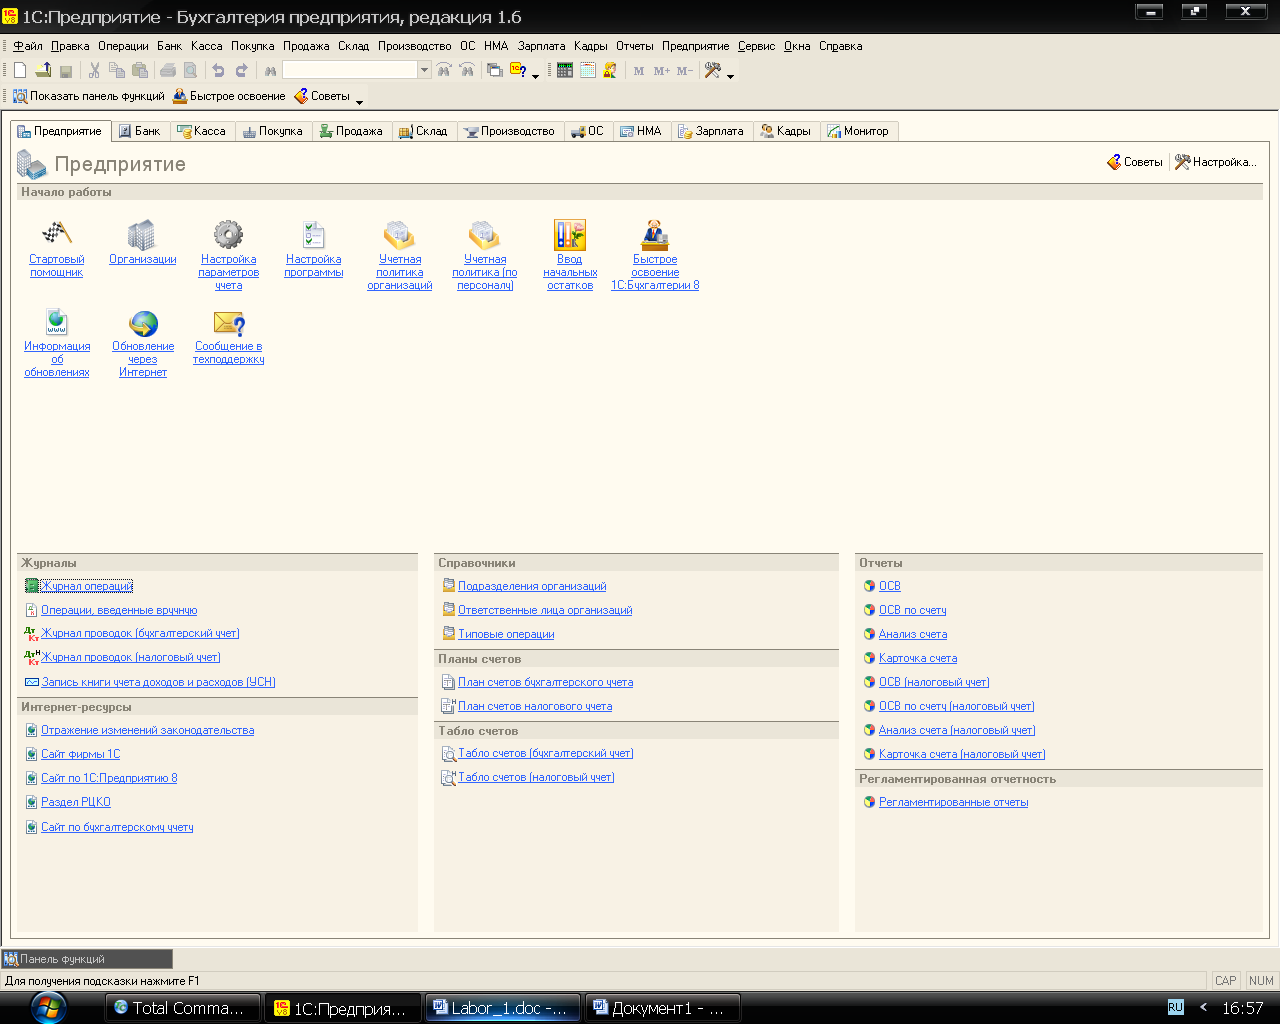Open the calculator toolbar icon
The image size is (1280, 1024).
point(565,70)
